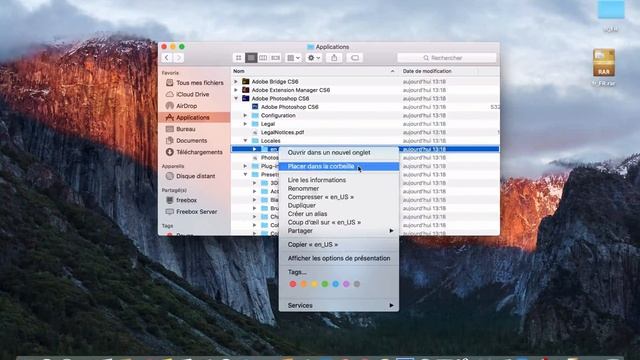Go forward with the Finder forward arrow

tap(178, 58)
